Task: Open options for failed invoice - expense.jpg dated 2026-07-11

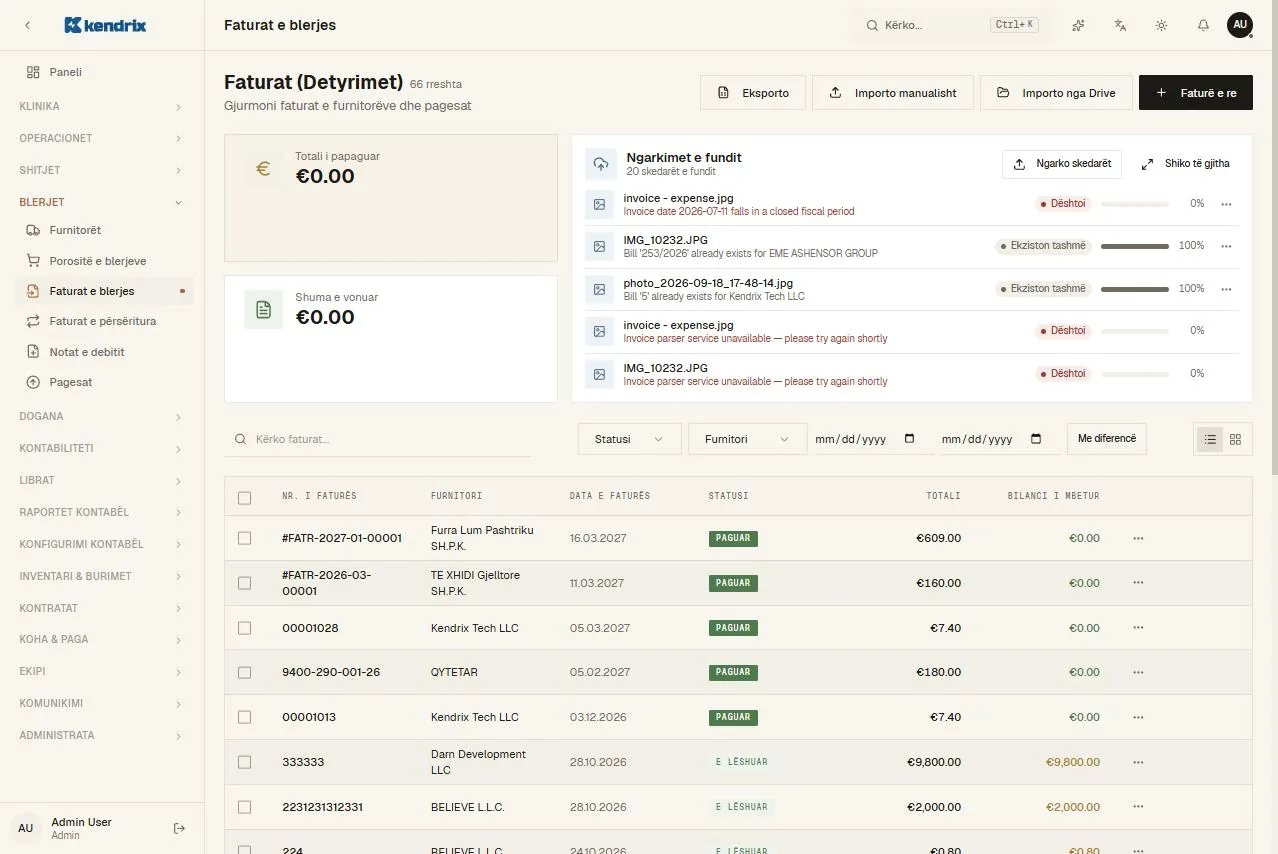Action: [x=1226, y=204]
